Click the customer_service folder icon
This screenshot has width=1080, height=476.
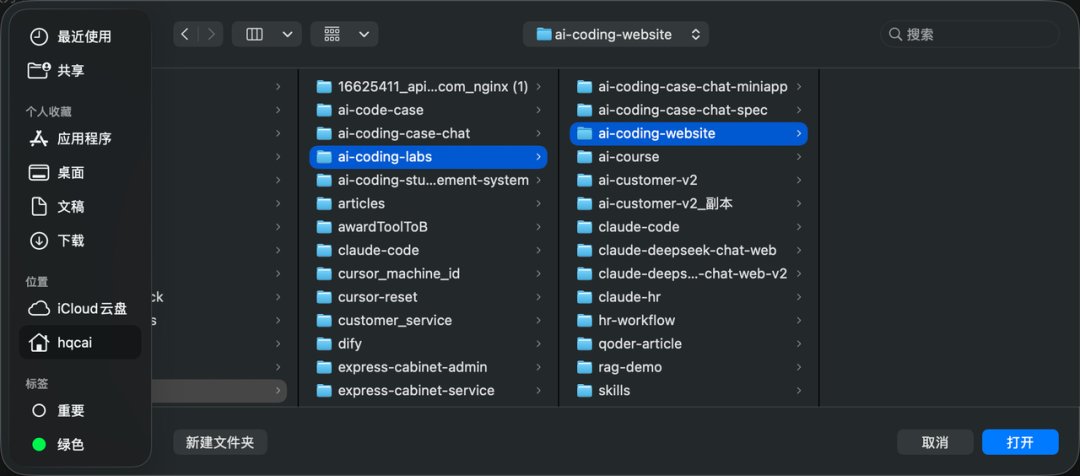click(x=324, y=320)
